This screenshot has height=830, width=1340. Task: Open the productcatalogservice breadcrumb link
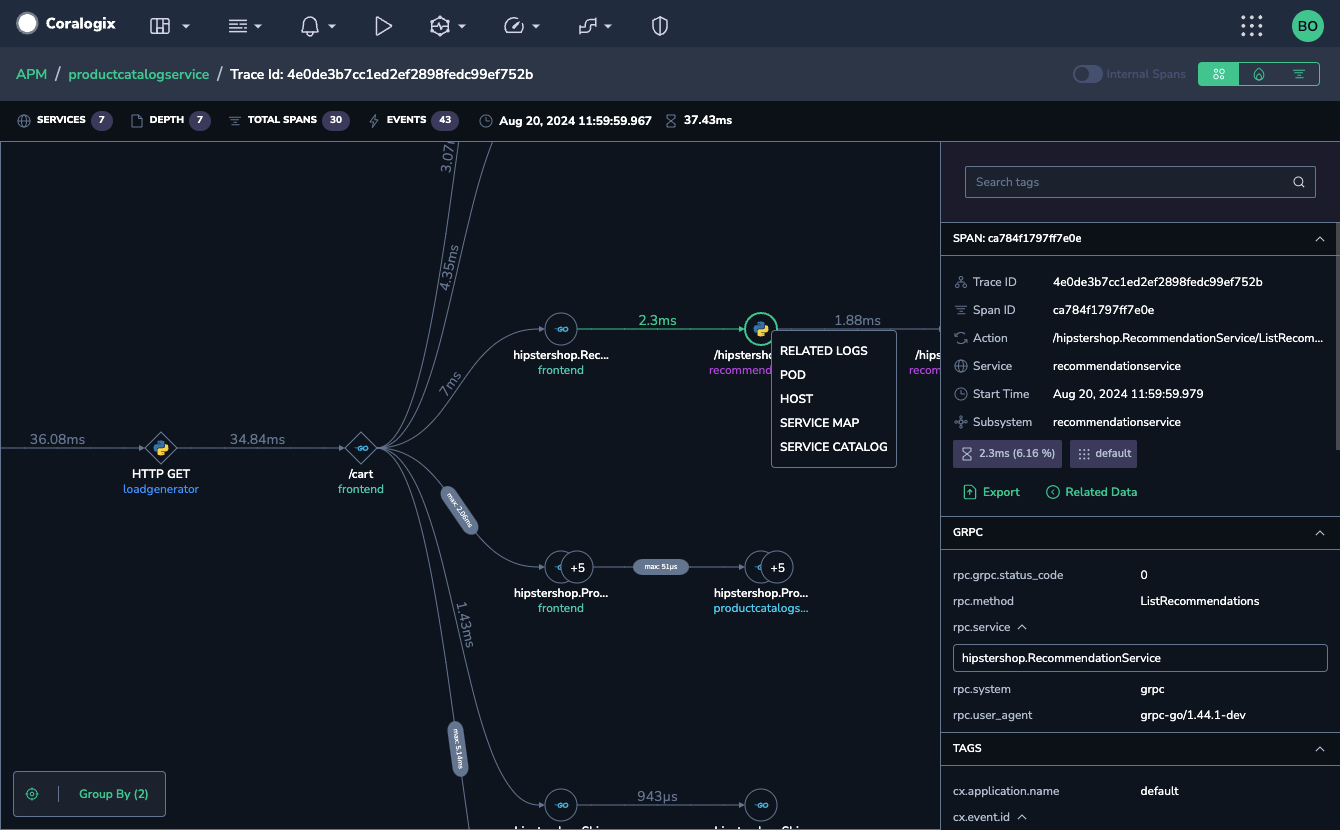click(139, 74)
